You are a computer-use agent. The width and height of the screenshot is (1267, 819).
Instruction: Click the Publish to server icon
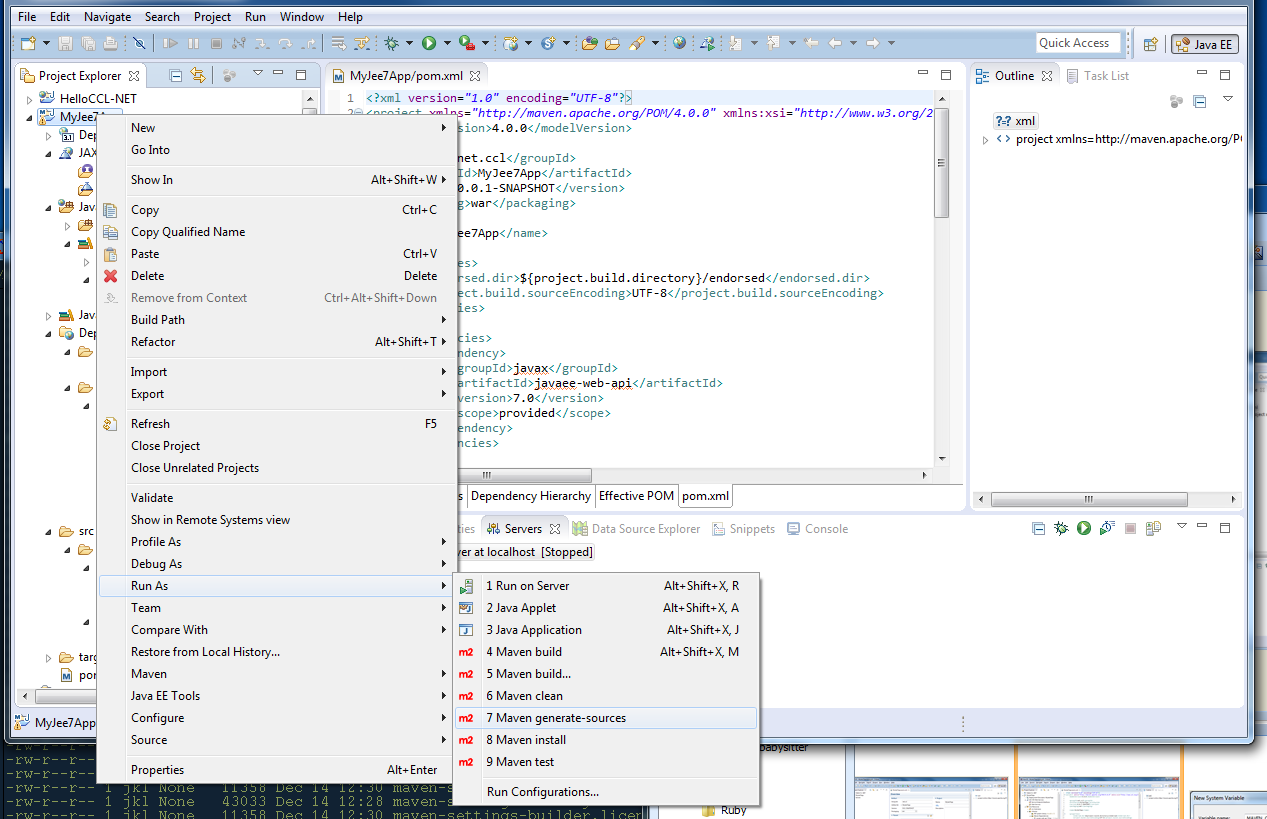pyautogui.click(x=1152, y=528)
